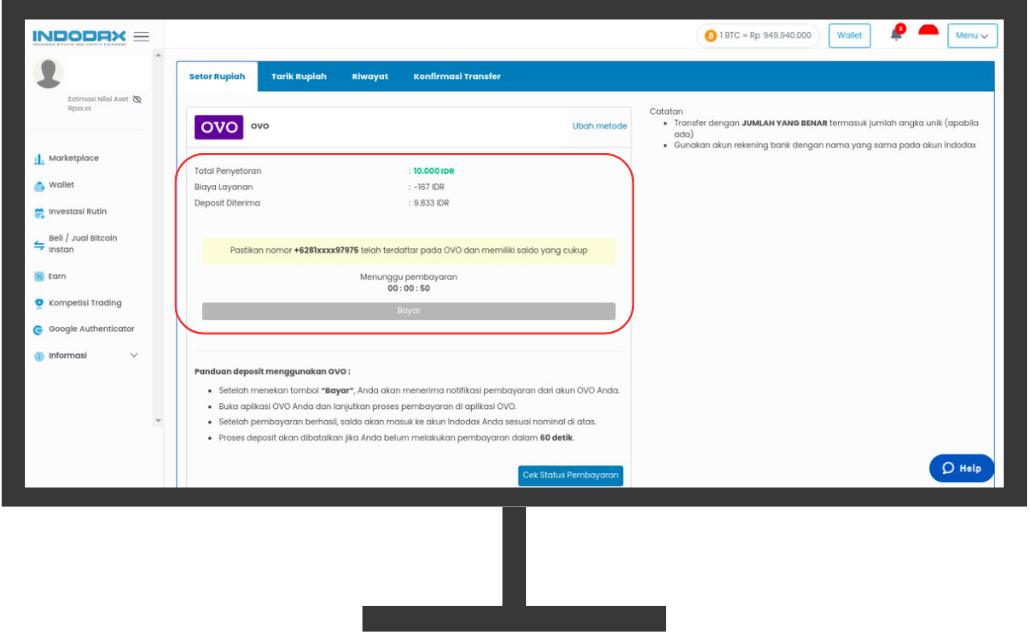This screenshot has height=635, width=1031.
Task: Click sidebar scrollbar up arrow
Action: click(158, 56)
